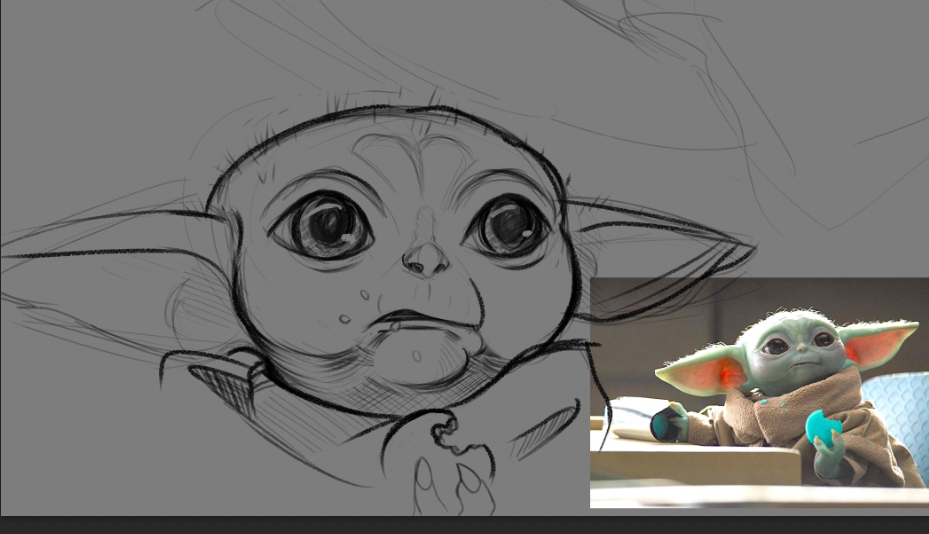929x534 pixels.
Task: Select the Grogu reference photo overlay
Action: pyautogui.click(x=759, y=392)
